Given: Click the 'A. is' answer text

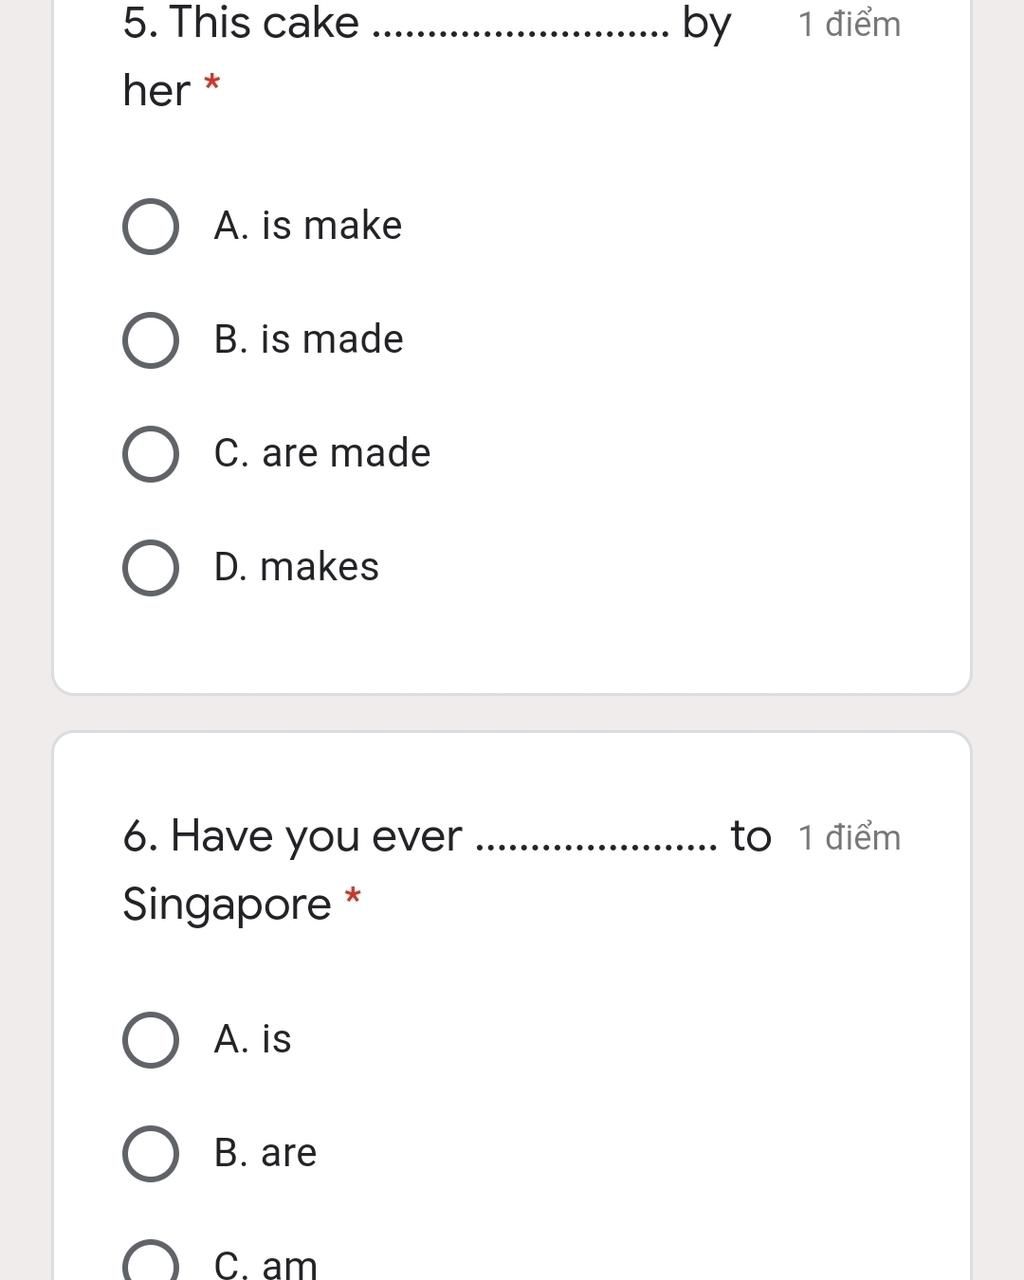Looking at the screenshot, I should [x=252, y=1040].
